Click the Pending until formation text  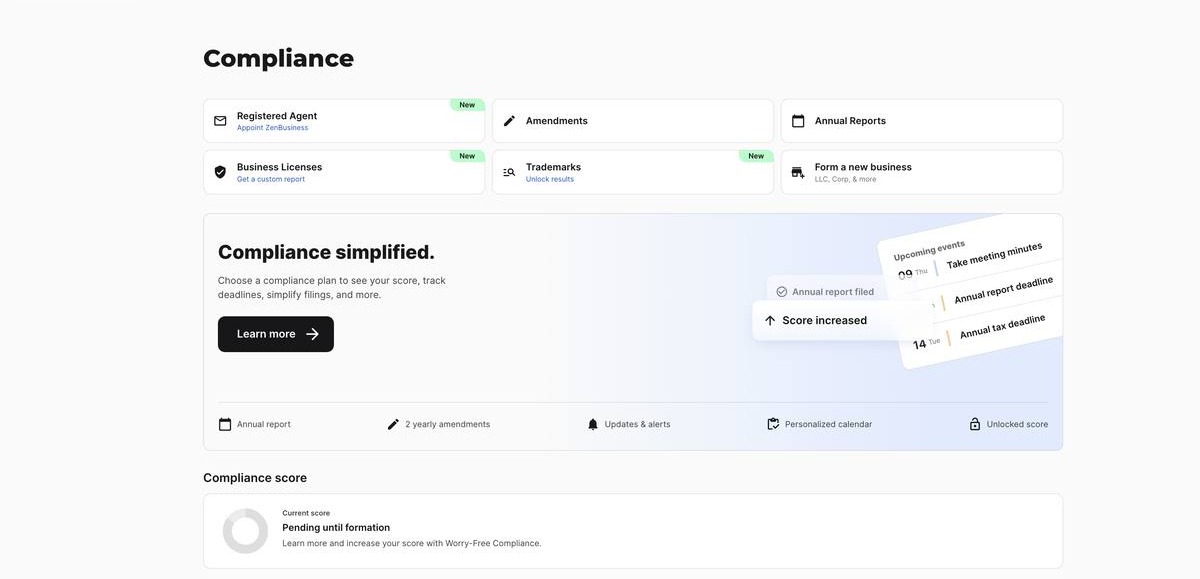click(x=336, y=527)
